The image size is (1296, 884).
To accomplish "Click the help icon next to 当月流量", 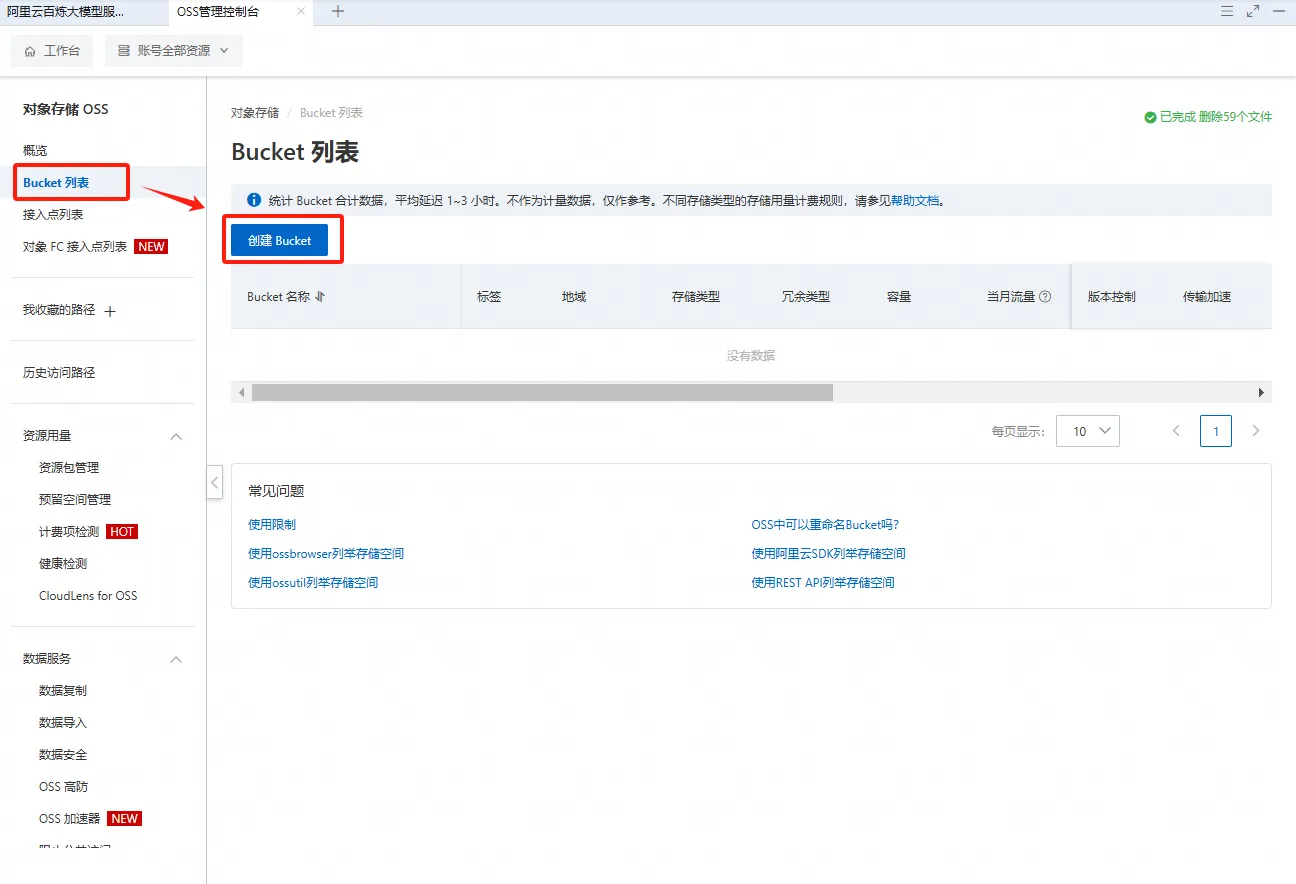I will coord(1045,297).
